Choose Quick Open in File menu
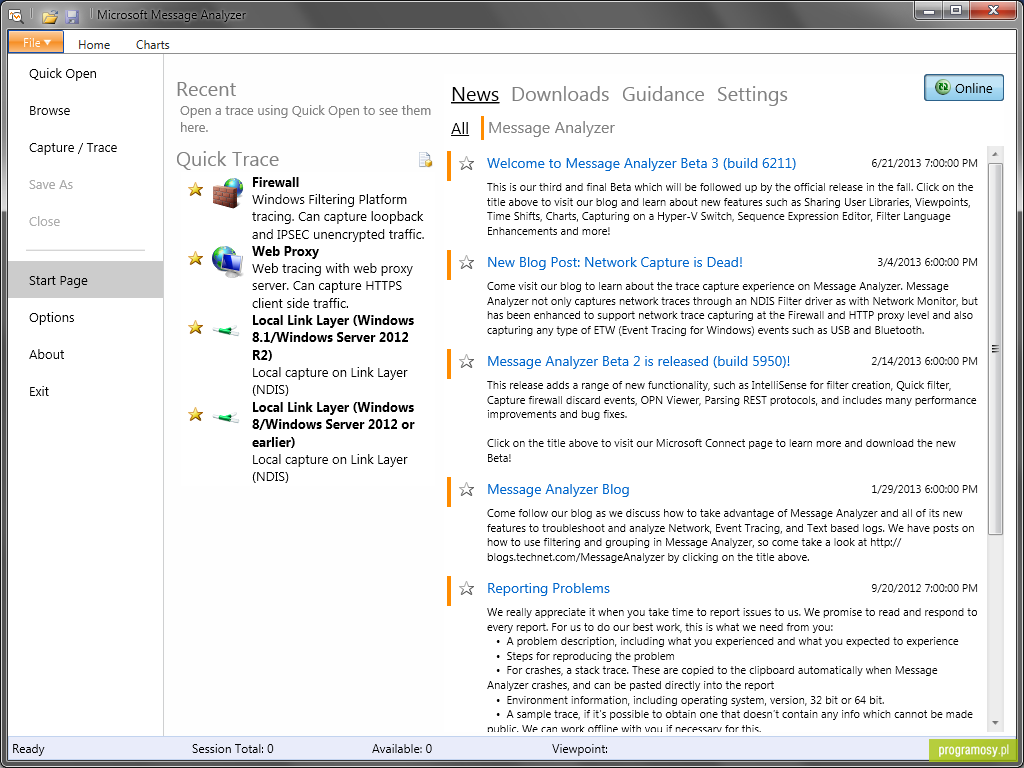 pyautogui.click(x=86, y=74)
